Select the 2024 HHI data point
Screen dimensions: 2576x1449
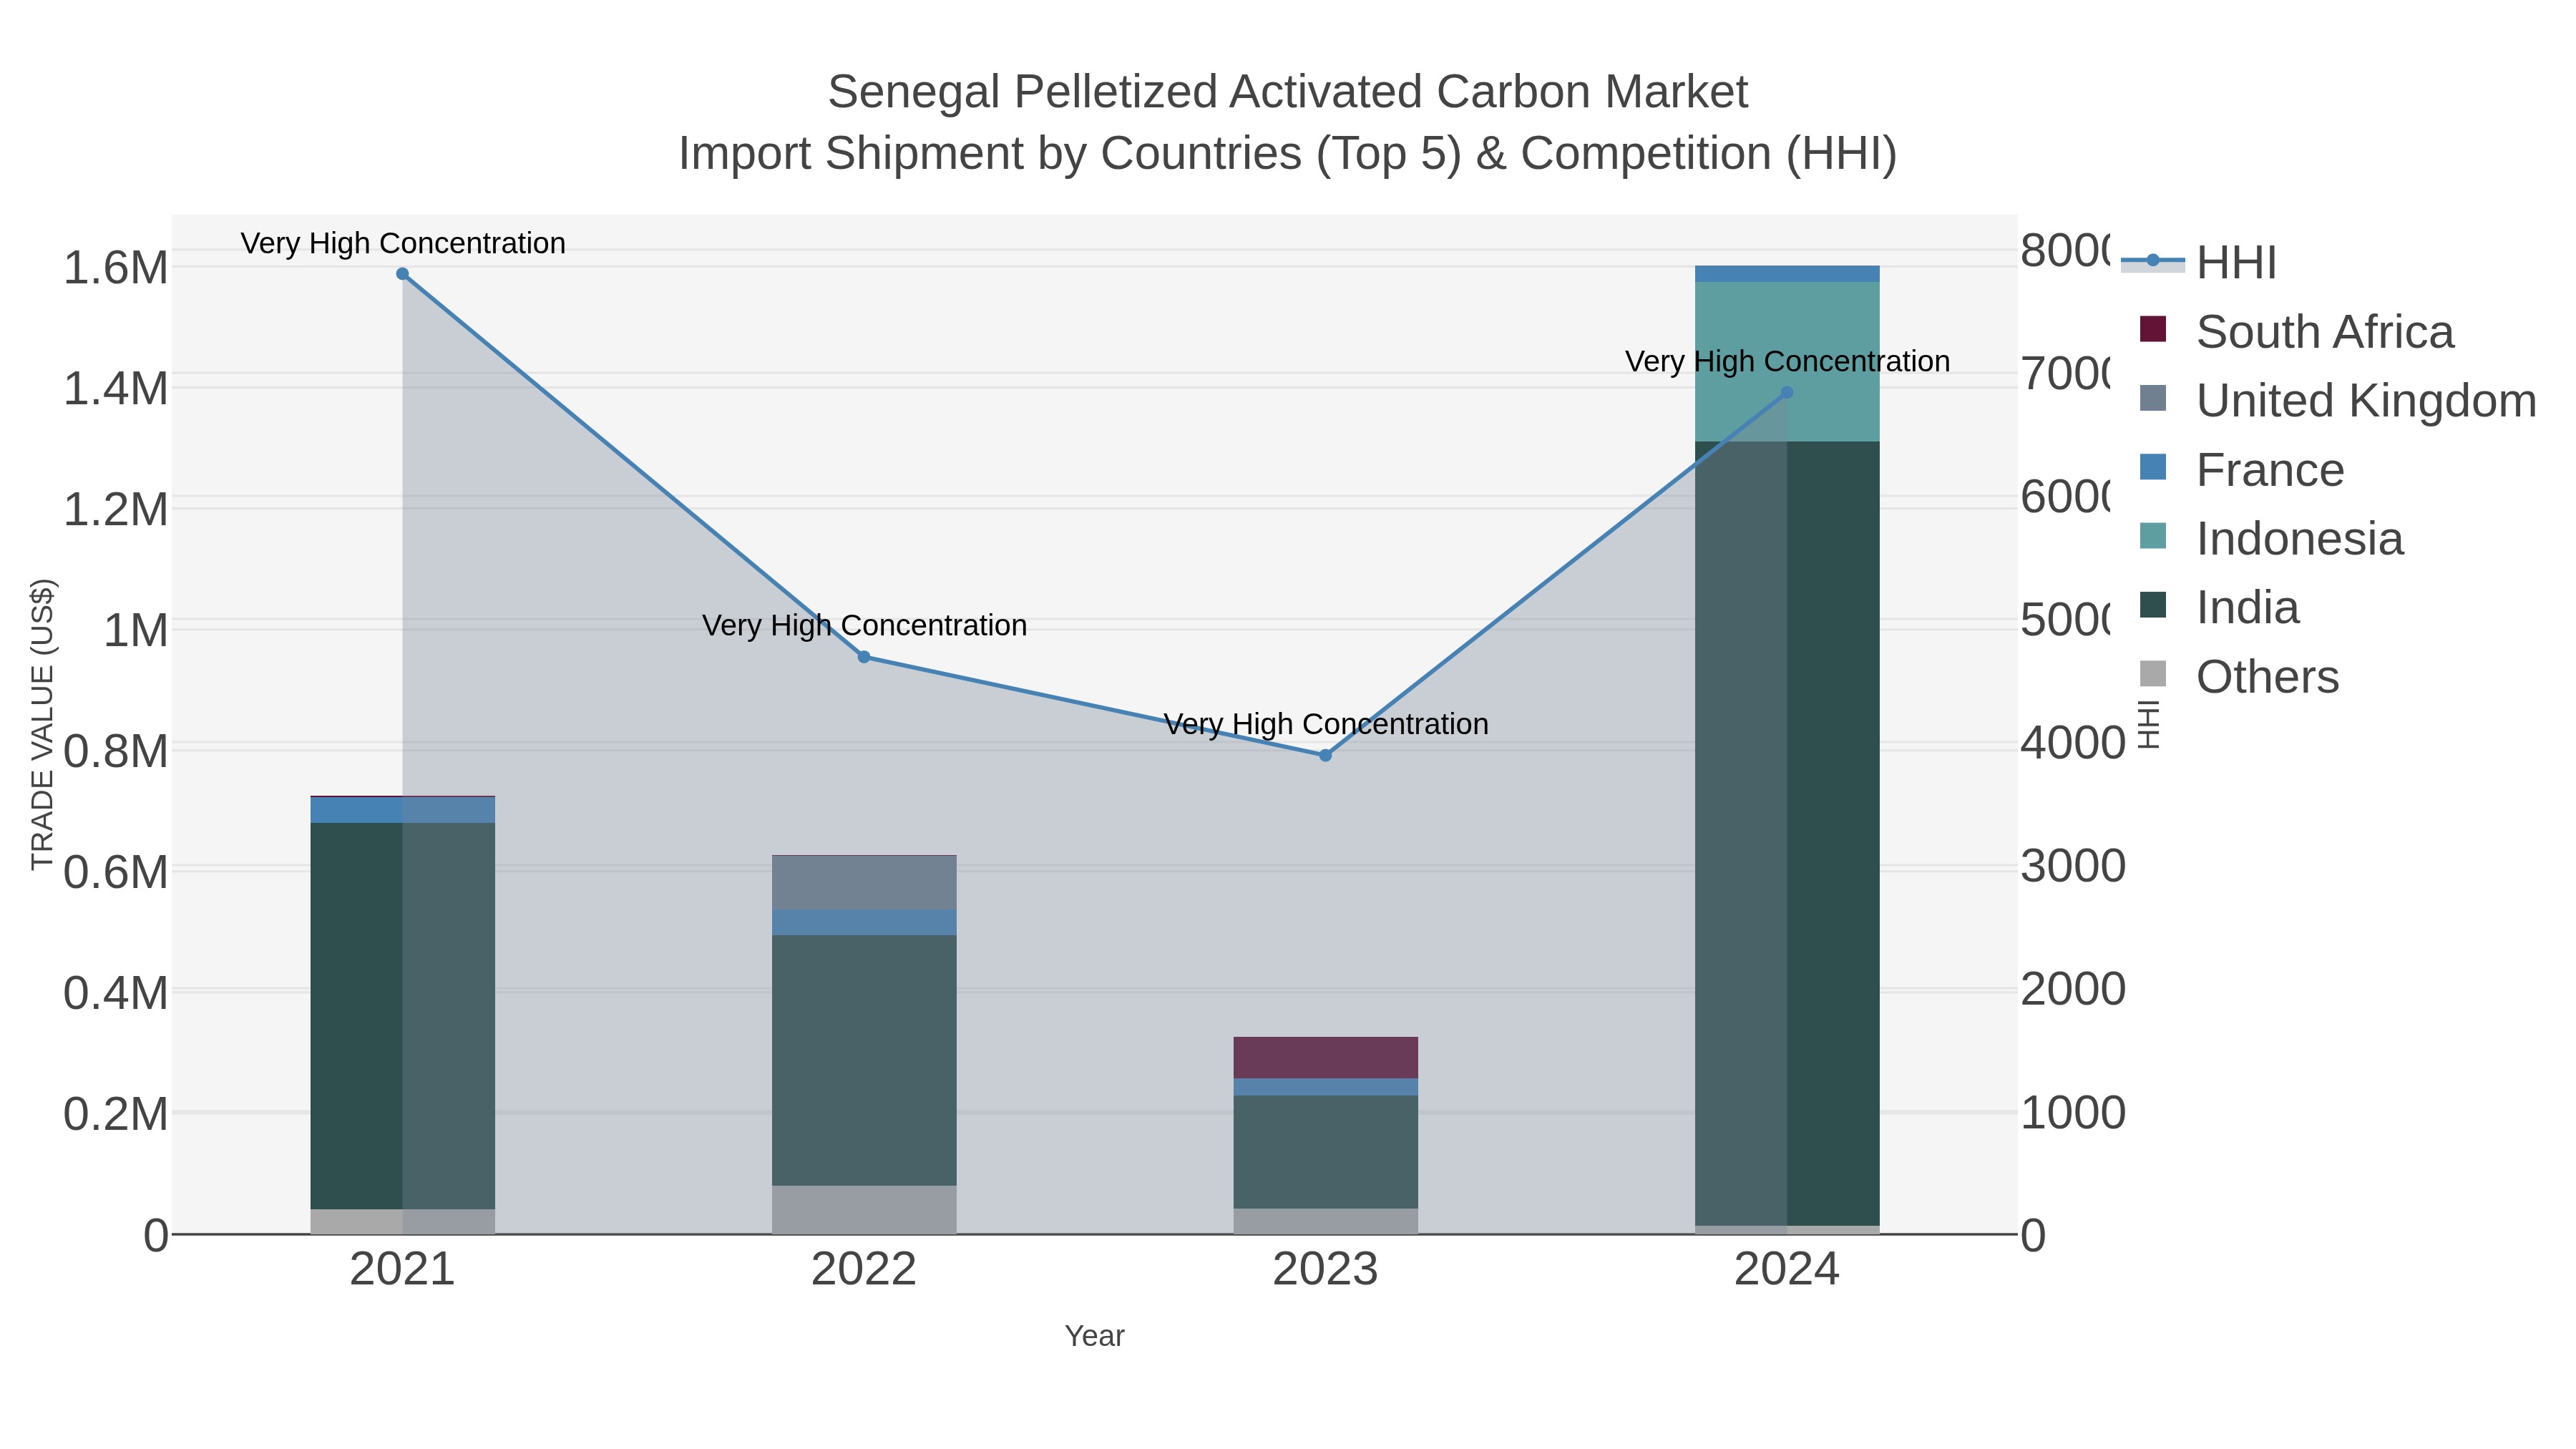tap(1787, 393)
